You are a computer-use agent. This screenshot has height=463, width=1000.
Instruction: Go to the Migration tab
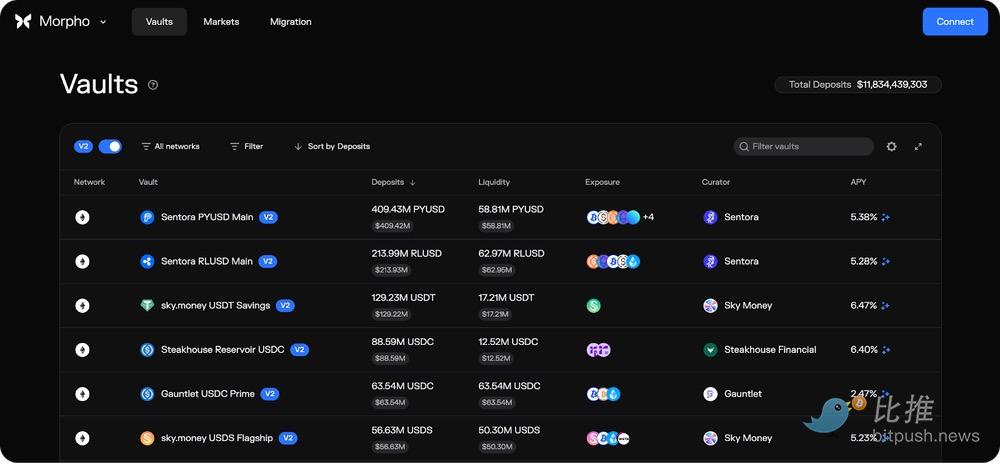290,22
